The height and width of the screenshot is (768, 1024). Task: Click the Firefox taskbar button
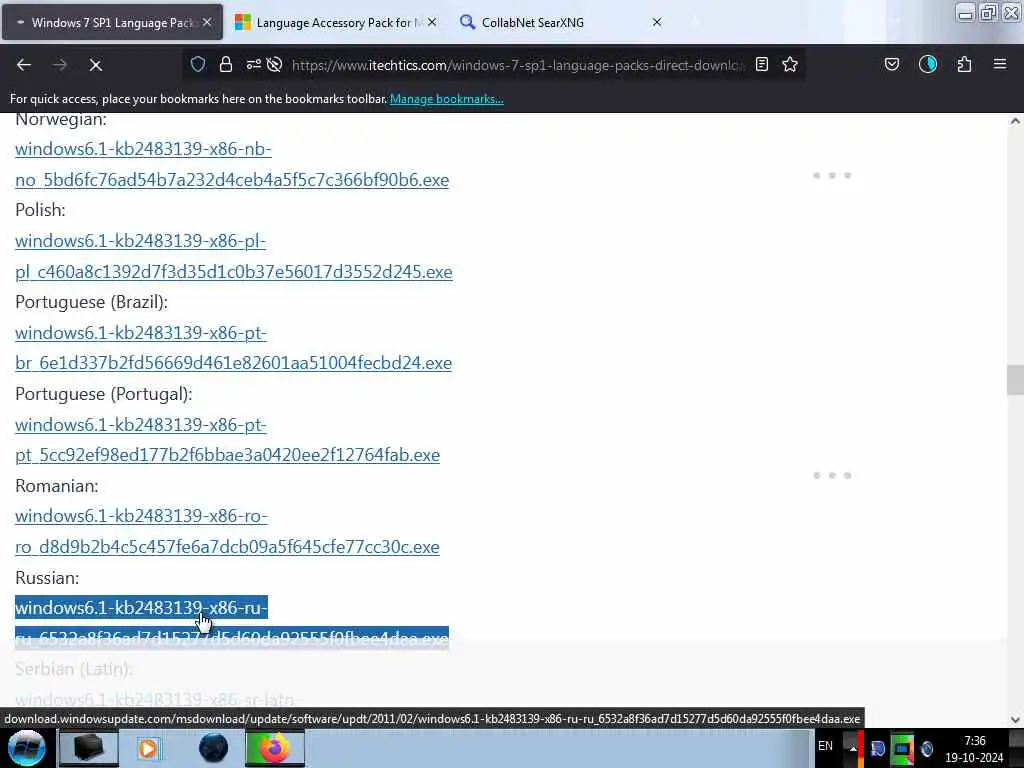click(275, 748)
